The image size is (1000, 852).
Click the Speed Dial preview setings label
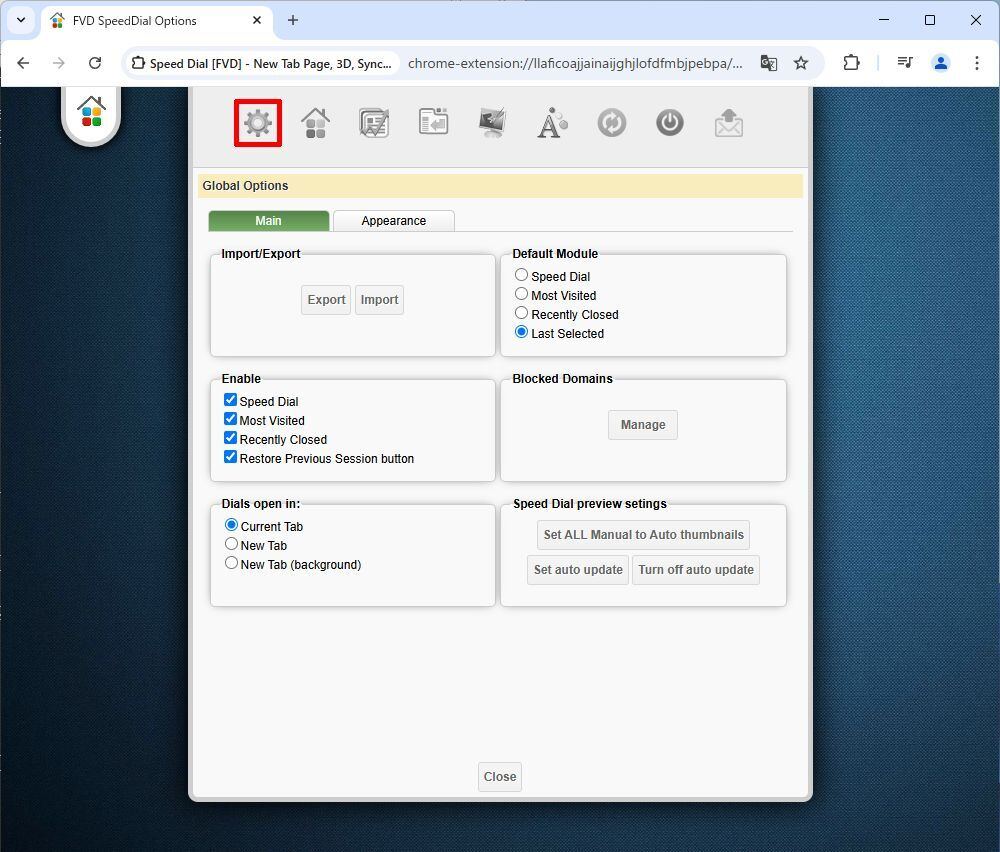[590, 504]
